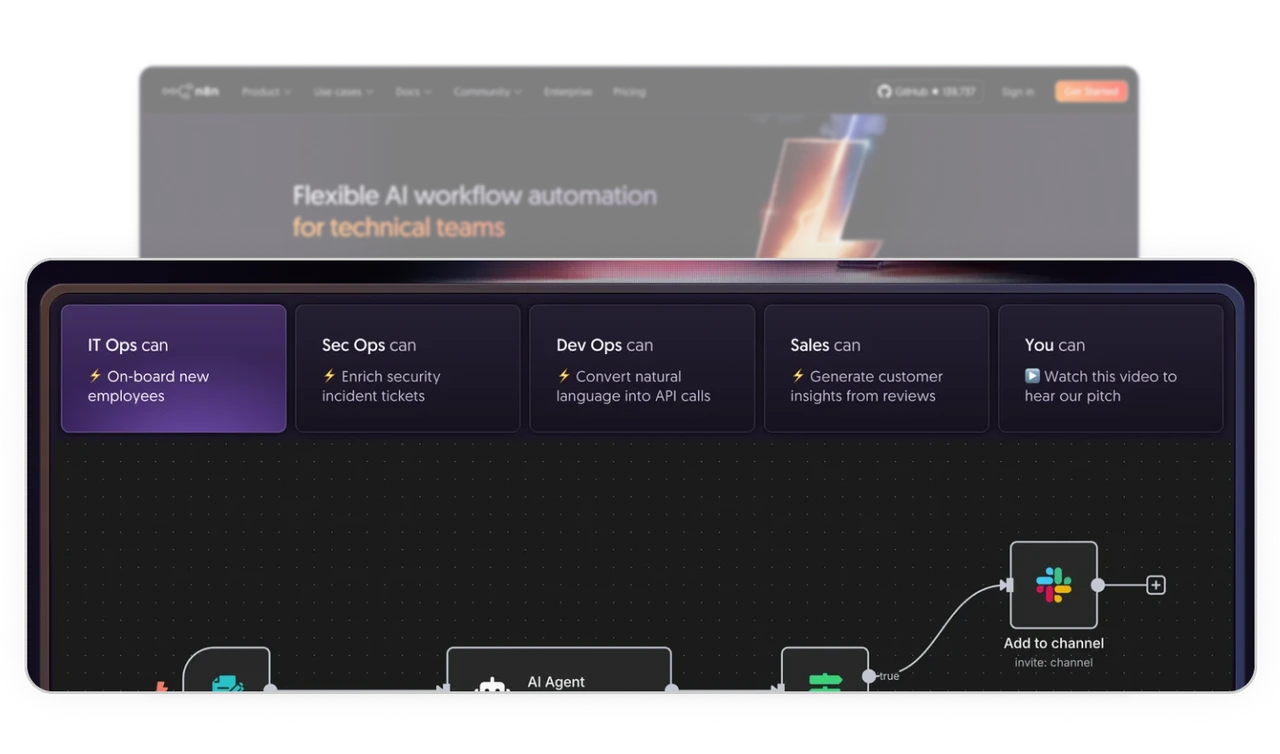The width and height of the screenshot is (1280, 754).
Task: Open the Pricing page
Action: 629,92
